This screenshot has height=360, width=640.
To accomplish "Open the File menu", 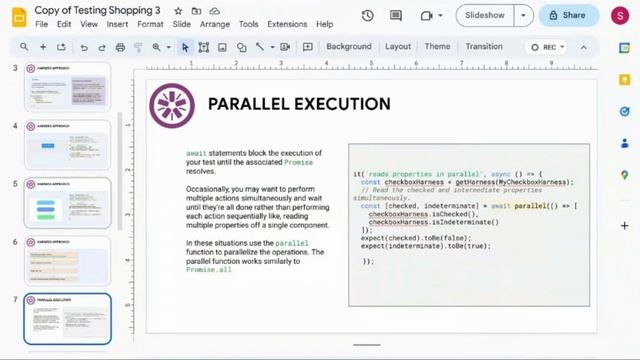I will [42, 24].
